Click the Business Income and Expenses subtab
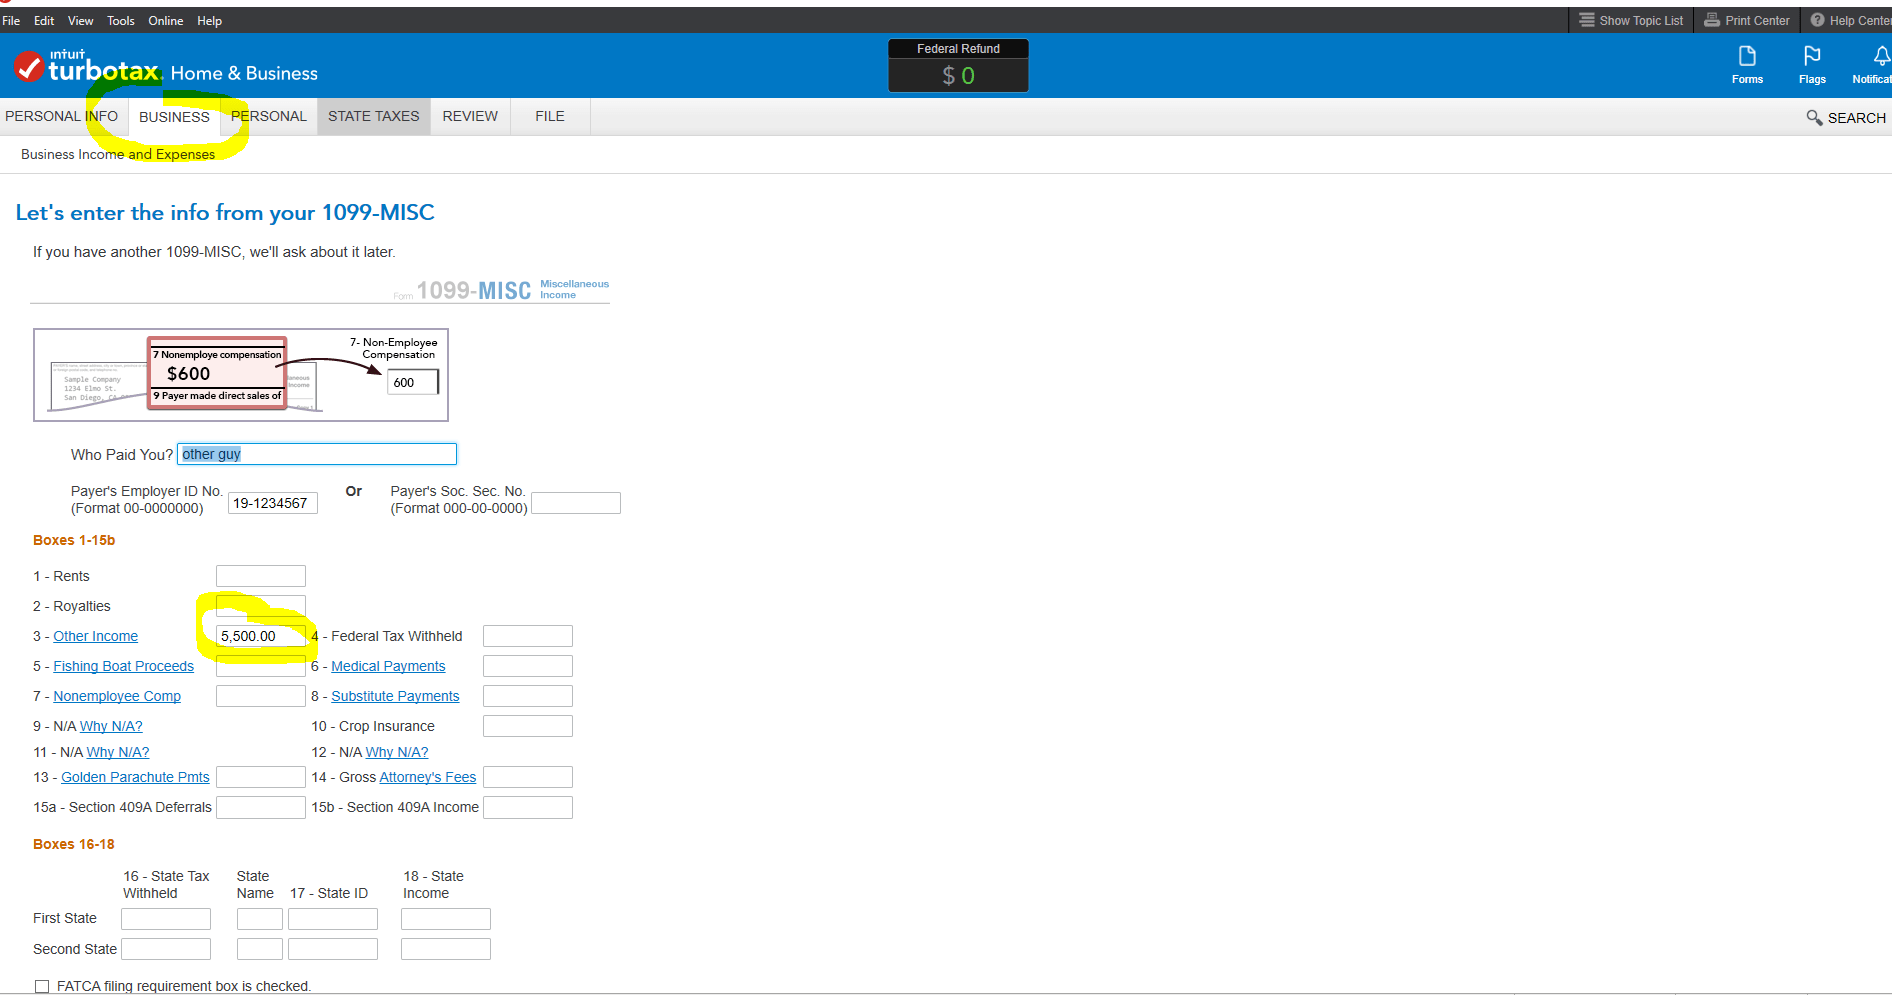Screen dimensions: 1892x995 pos(118,154)
